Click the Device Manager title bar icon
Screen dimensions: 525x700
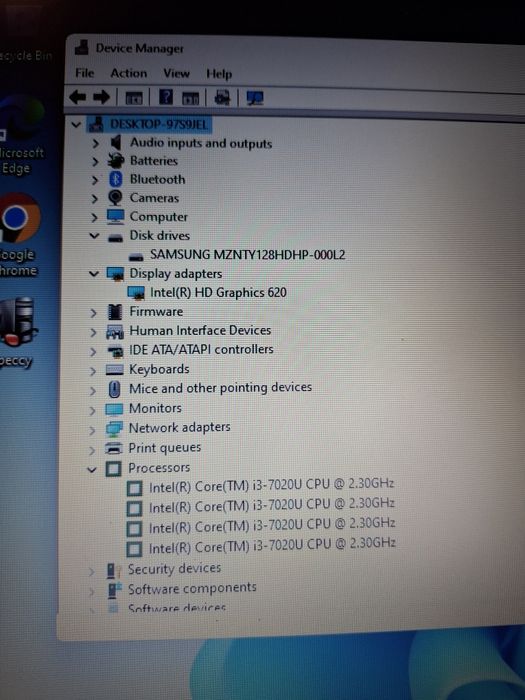point(81,47)
